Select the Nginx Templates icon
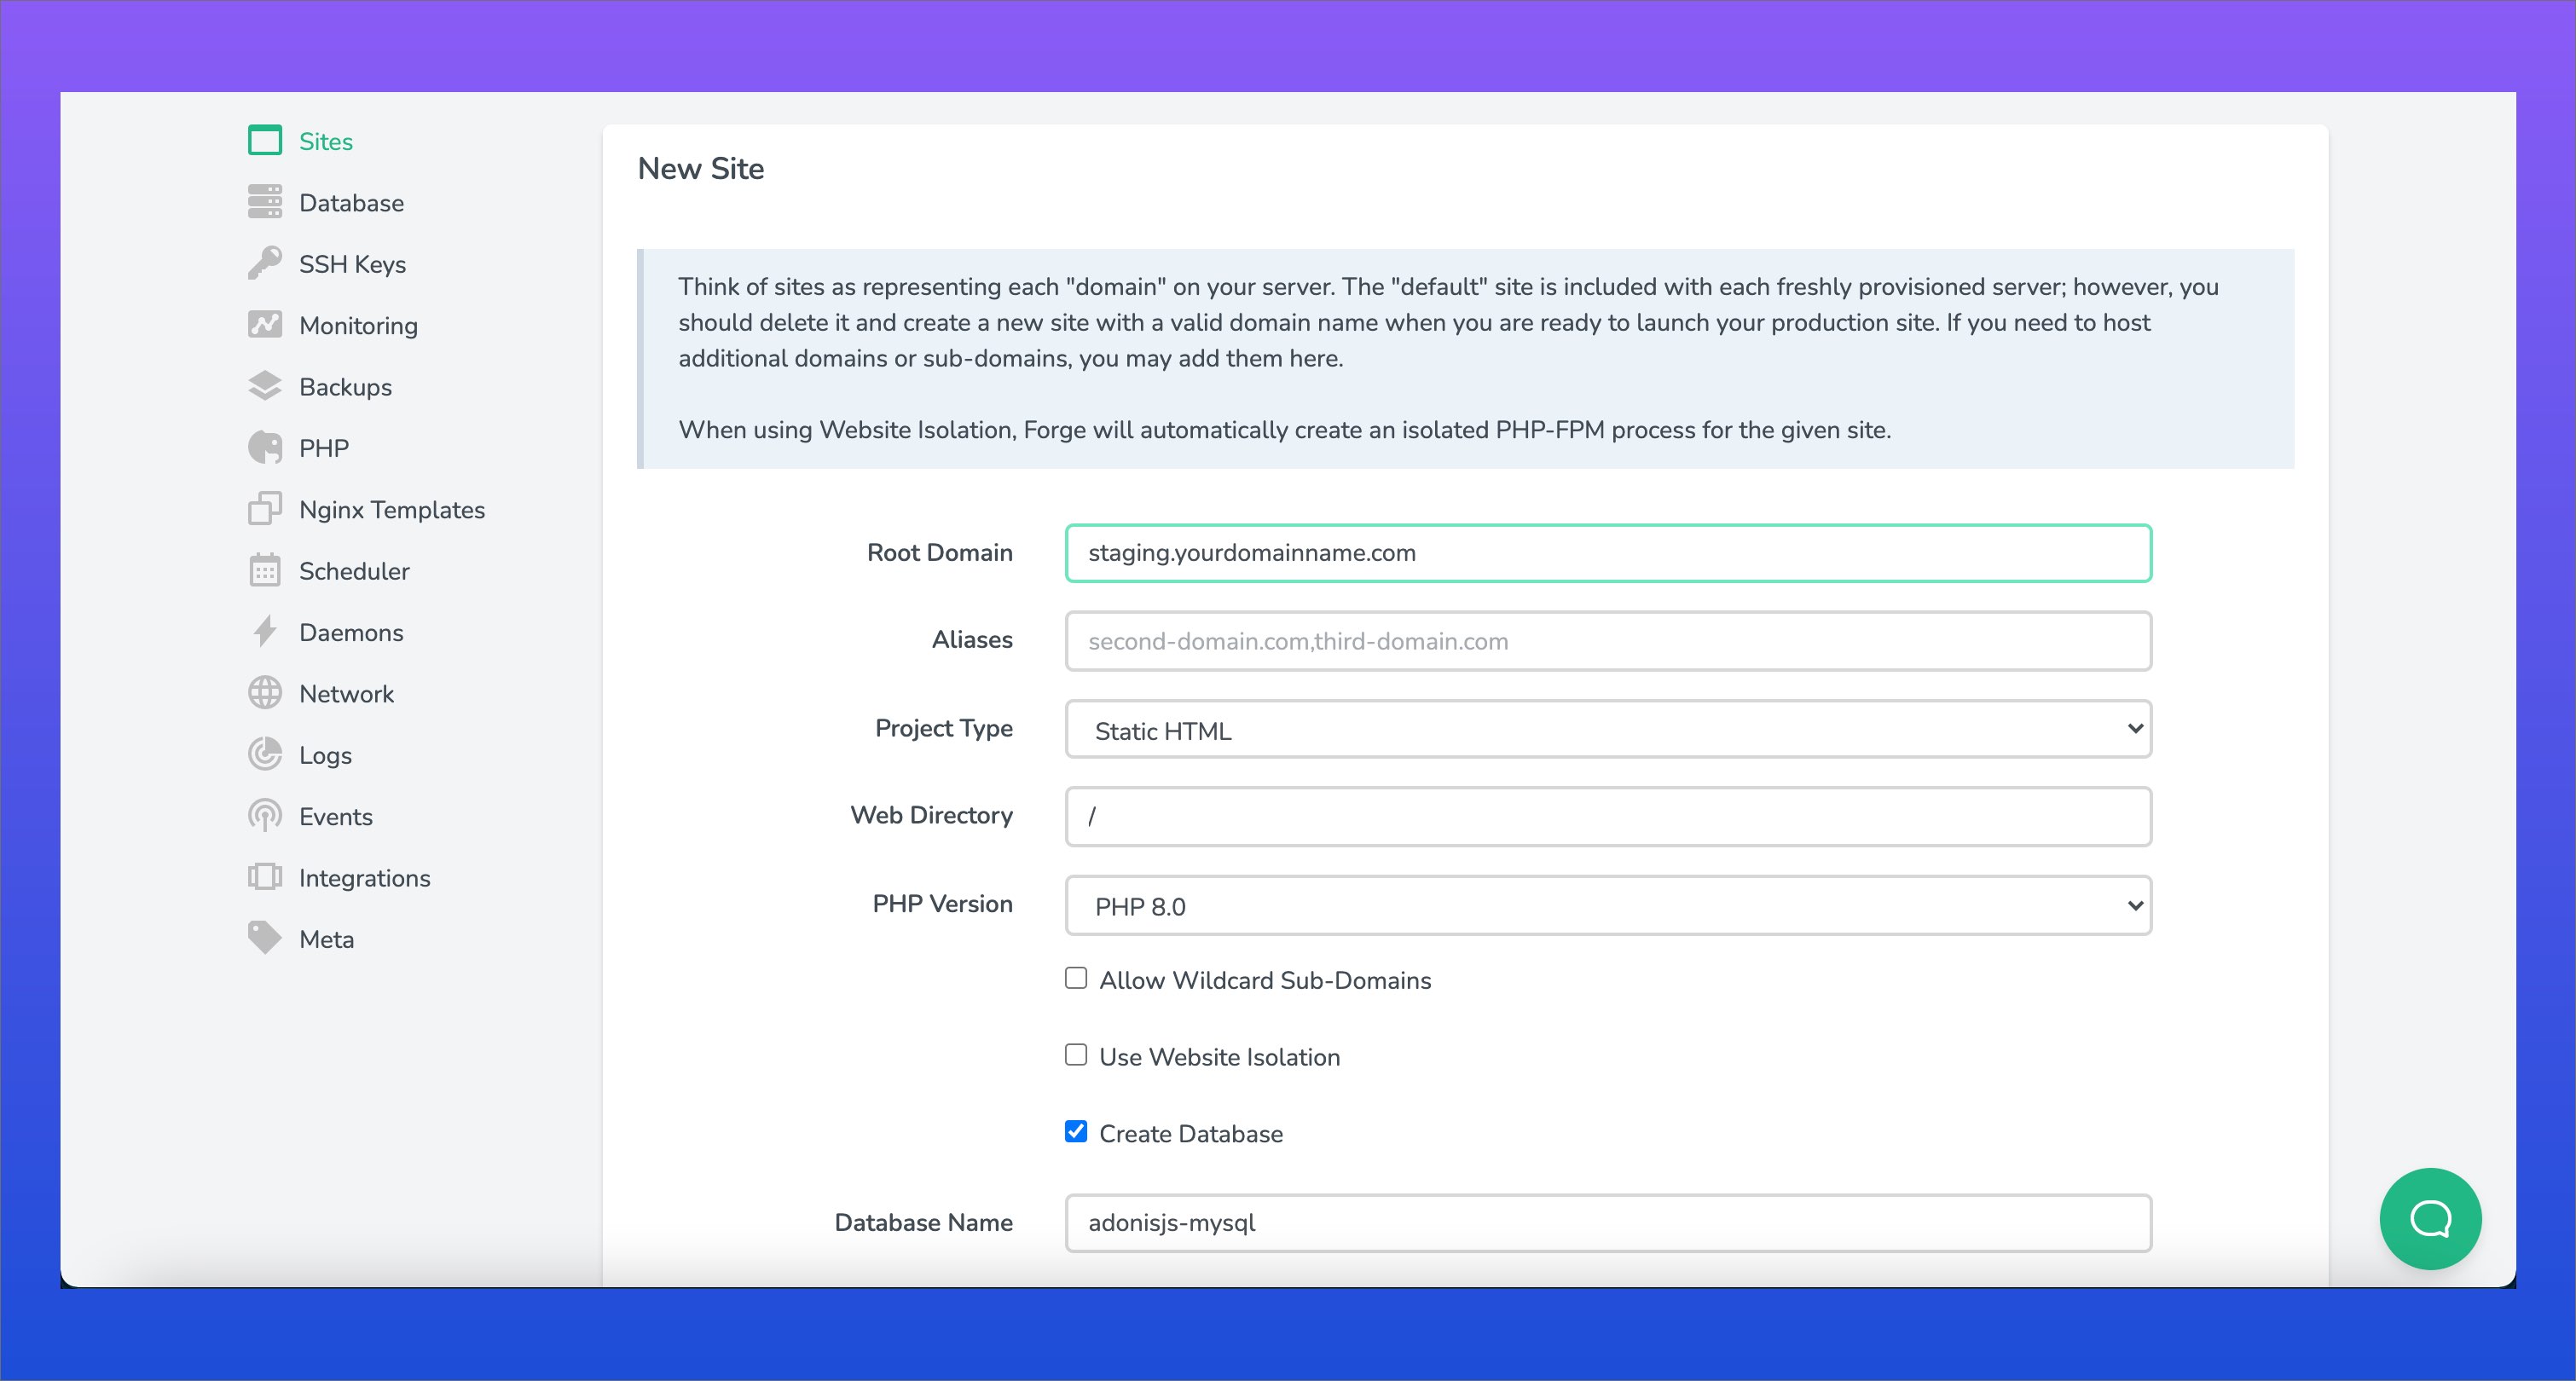The image size is (2576, 1381). [x=264, y=509]
